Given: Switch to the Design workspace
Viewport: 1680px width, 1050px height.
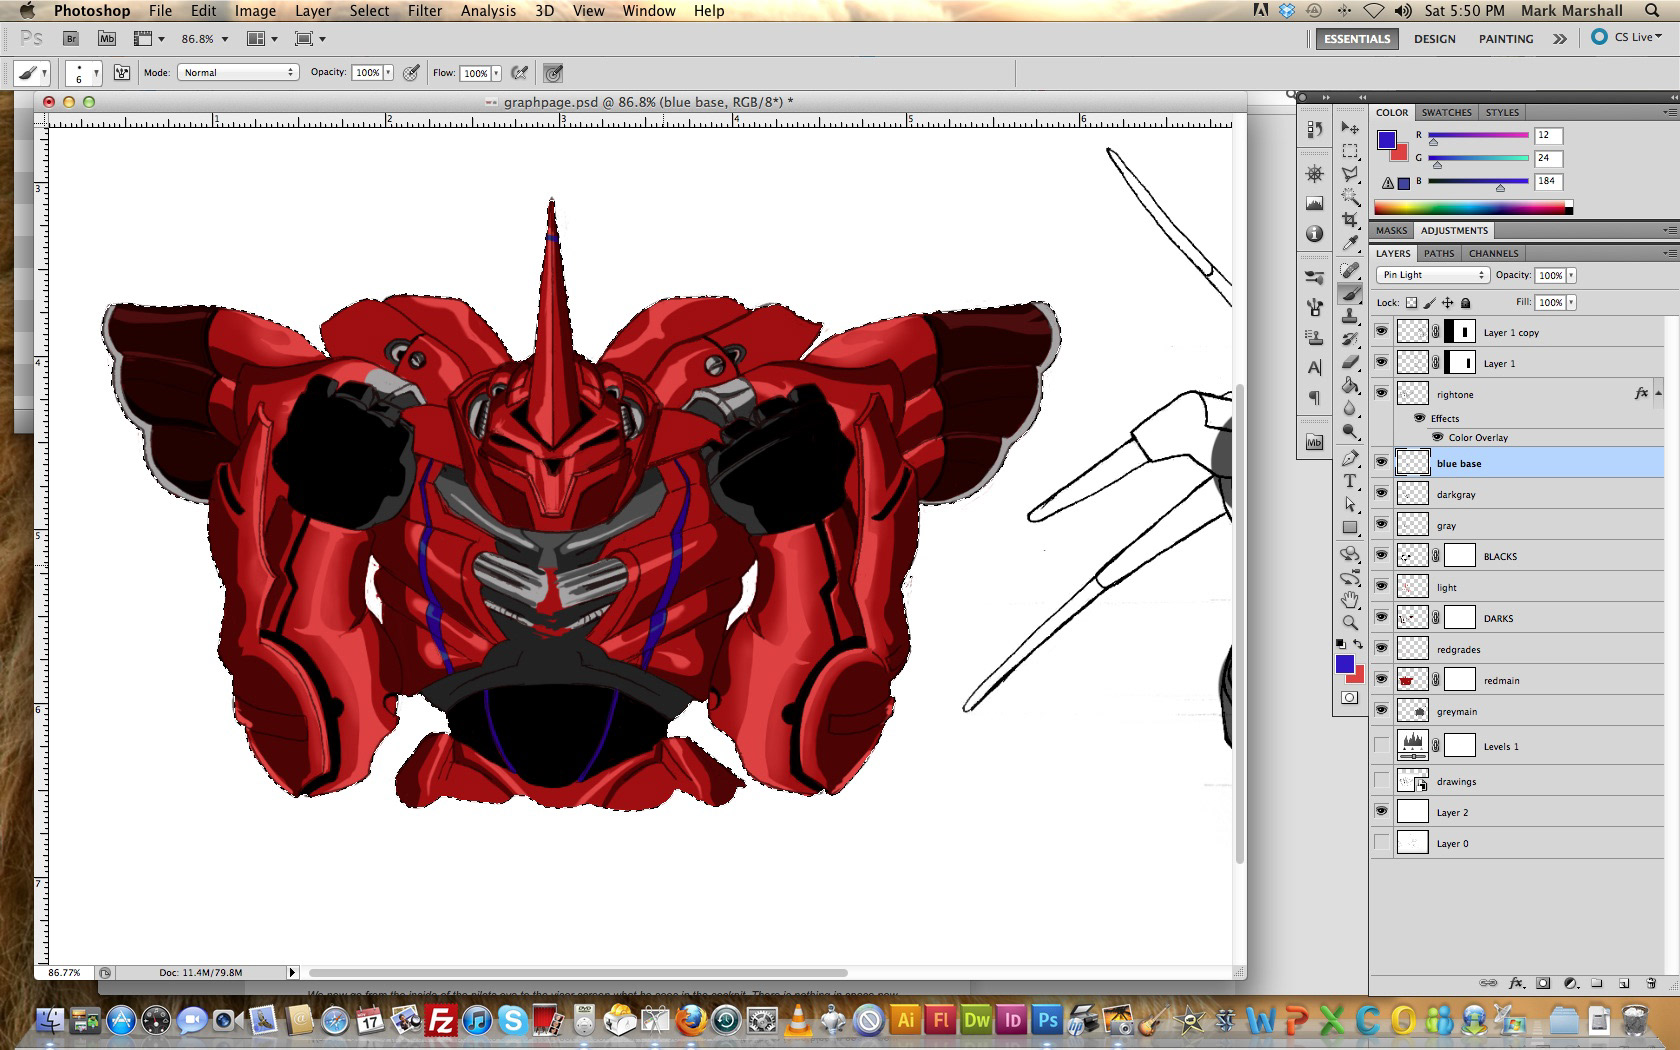Looking at the screenshot, I should click(1434, 39).
